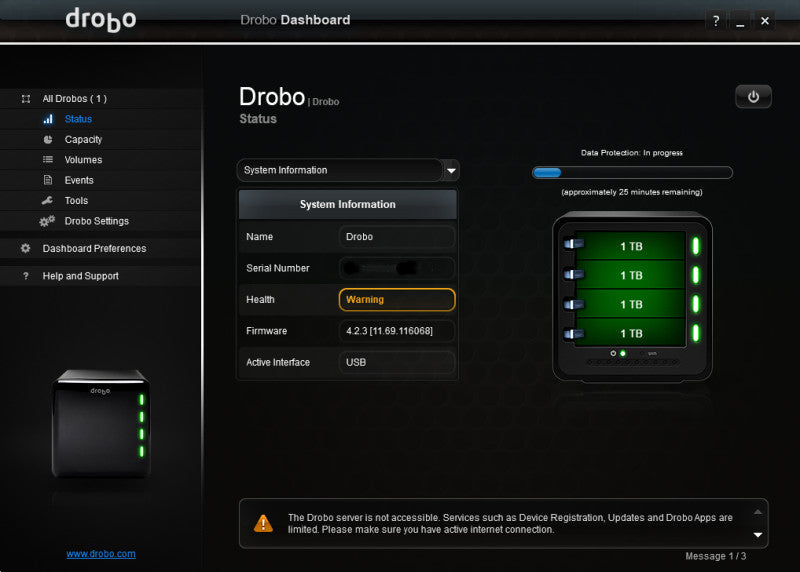This screenshot has height=572, width=800.
Task: Click the Status bar-chart icon
Action: pos(48,119)
